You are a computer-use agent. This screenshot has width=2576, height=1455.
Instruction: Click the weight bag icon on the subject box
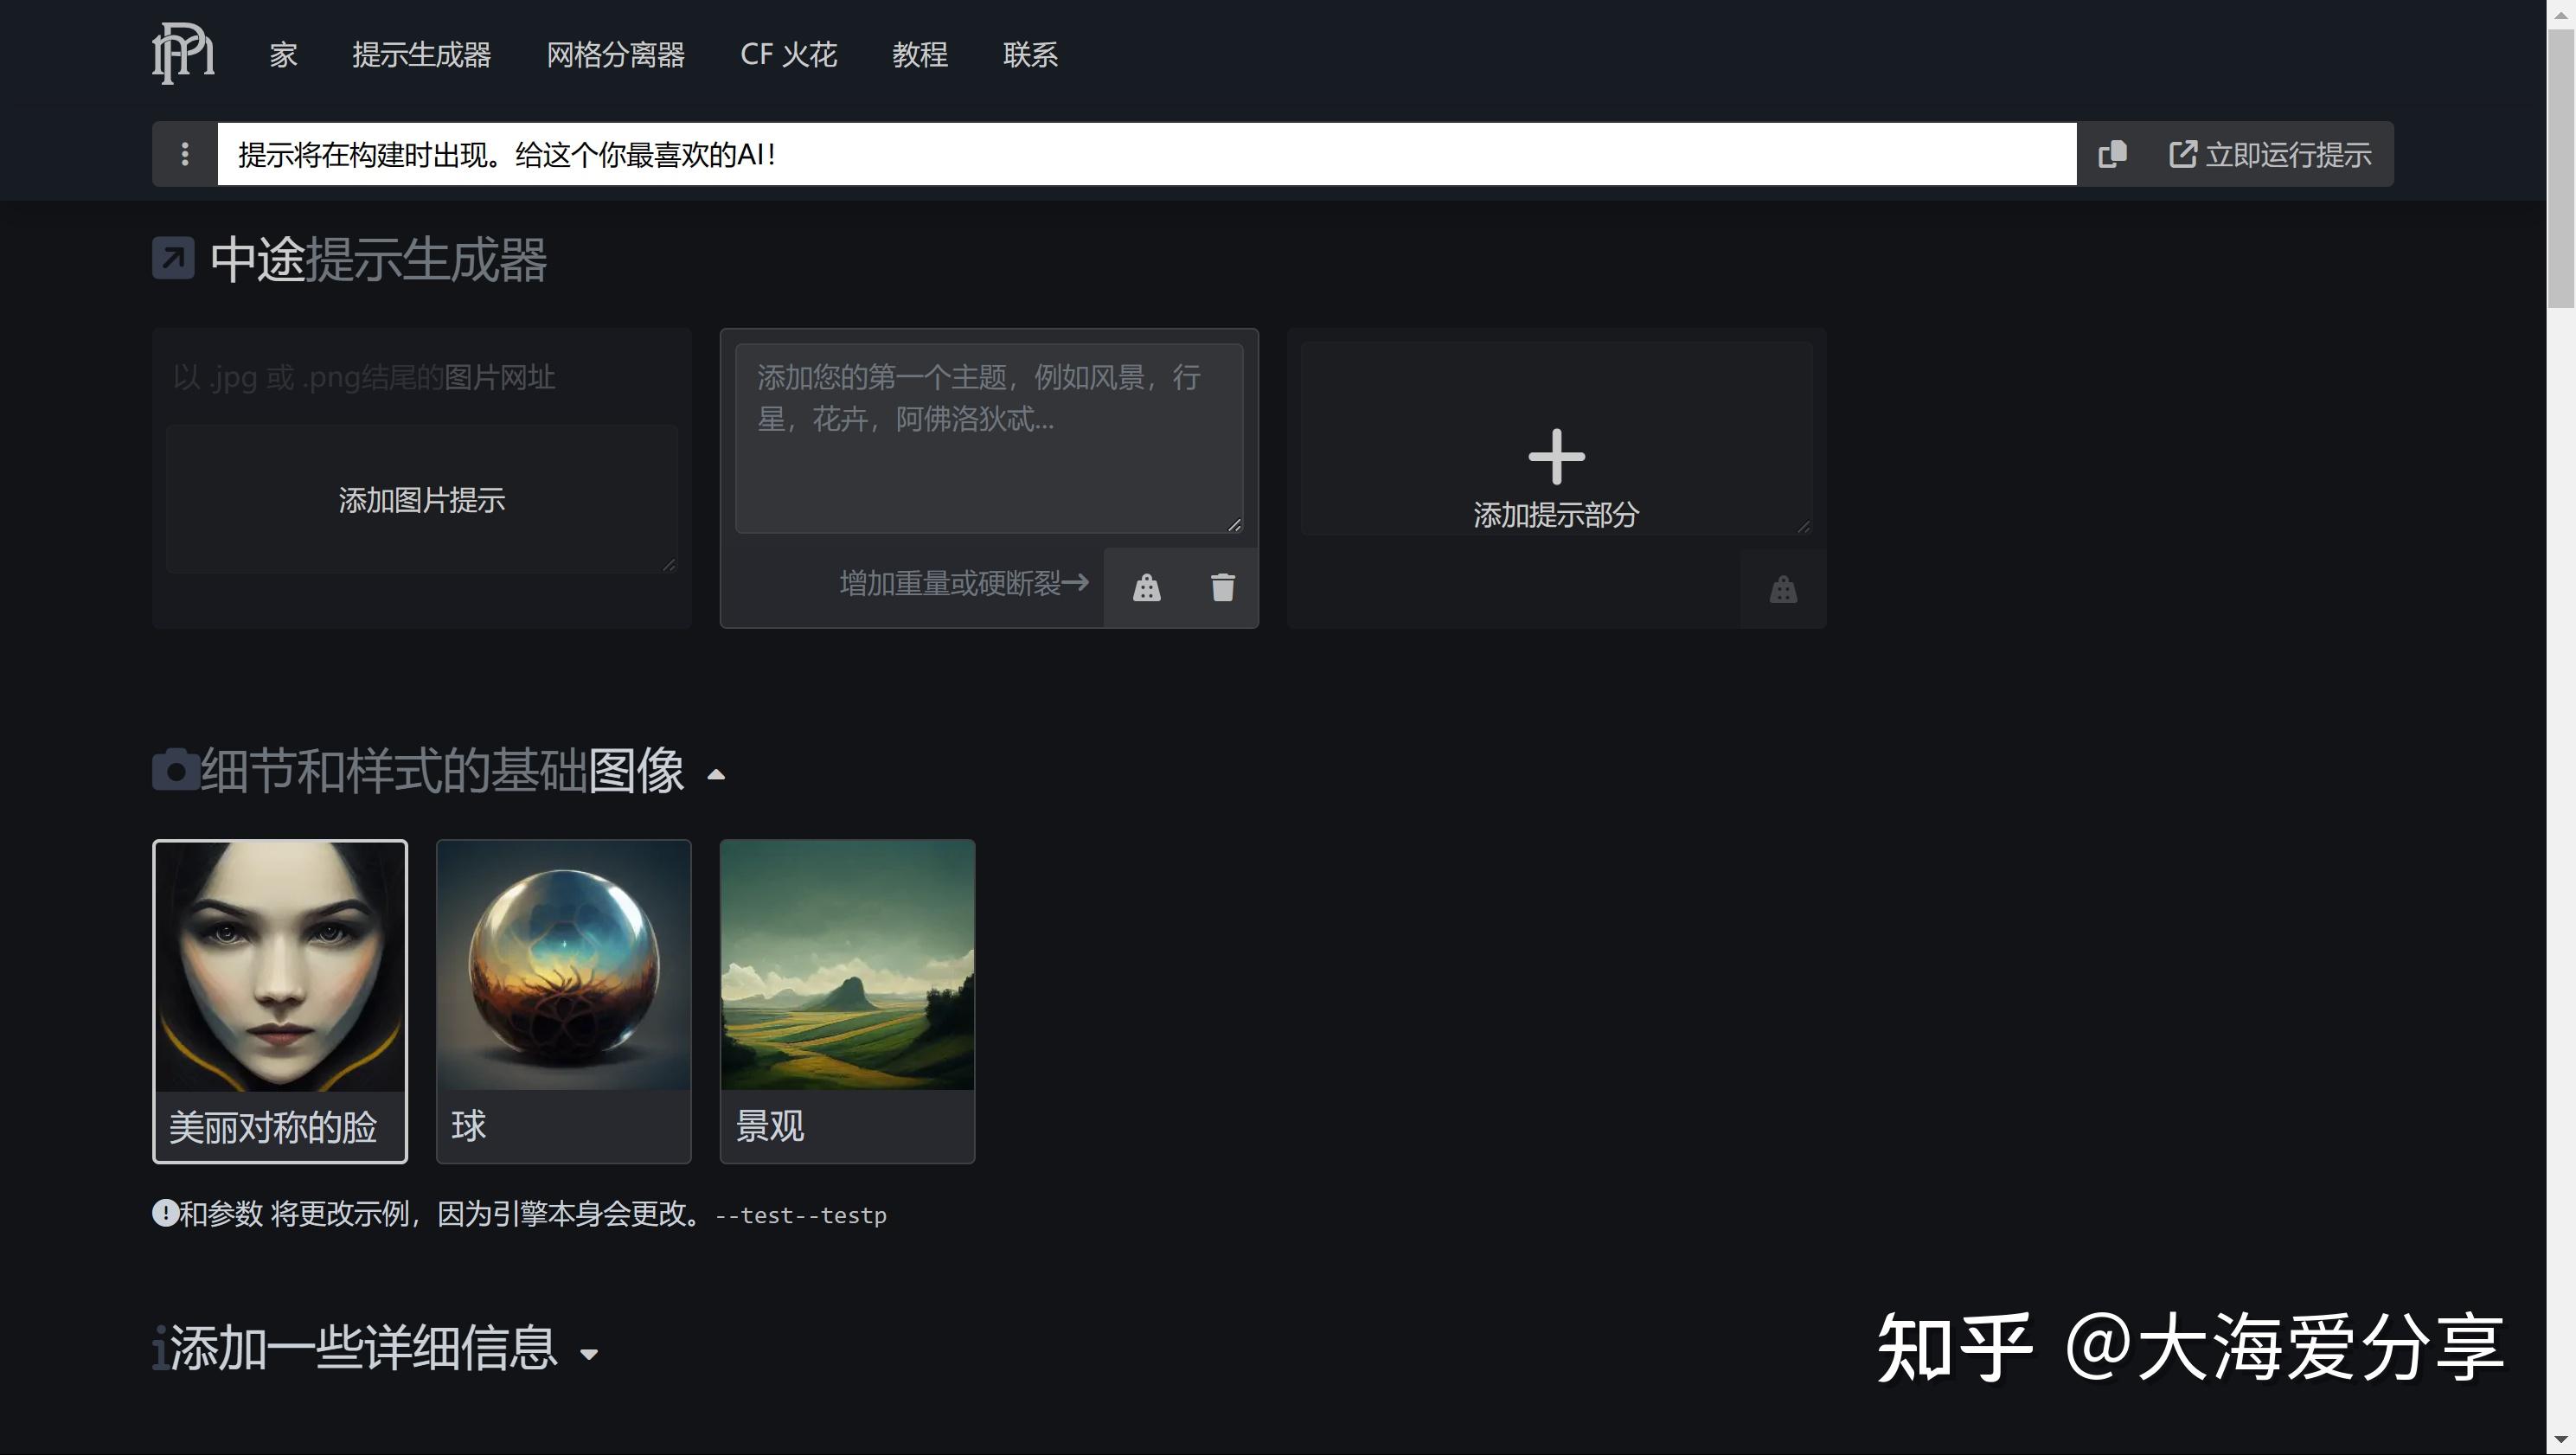(x=1146, y=587)
